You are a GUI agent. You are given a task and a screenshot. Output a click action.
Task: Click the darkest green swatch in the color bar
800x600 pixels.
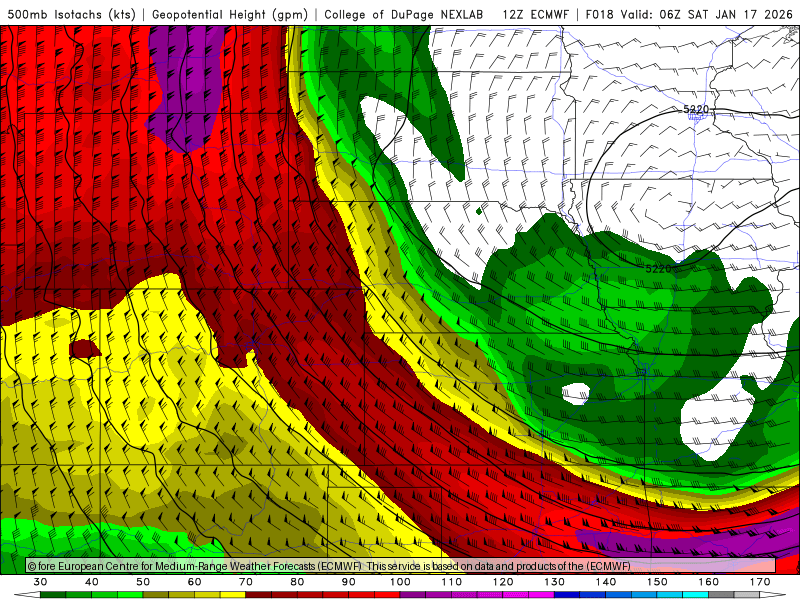click(x=53, y=594)
